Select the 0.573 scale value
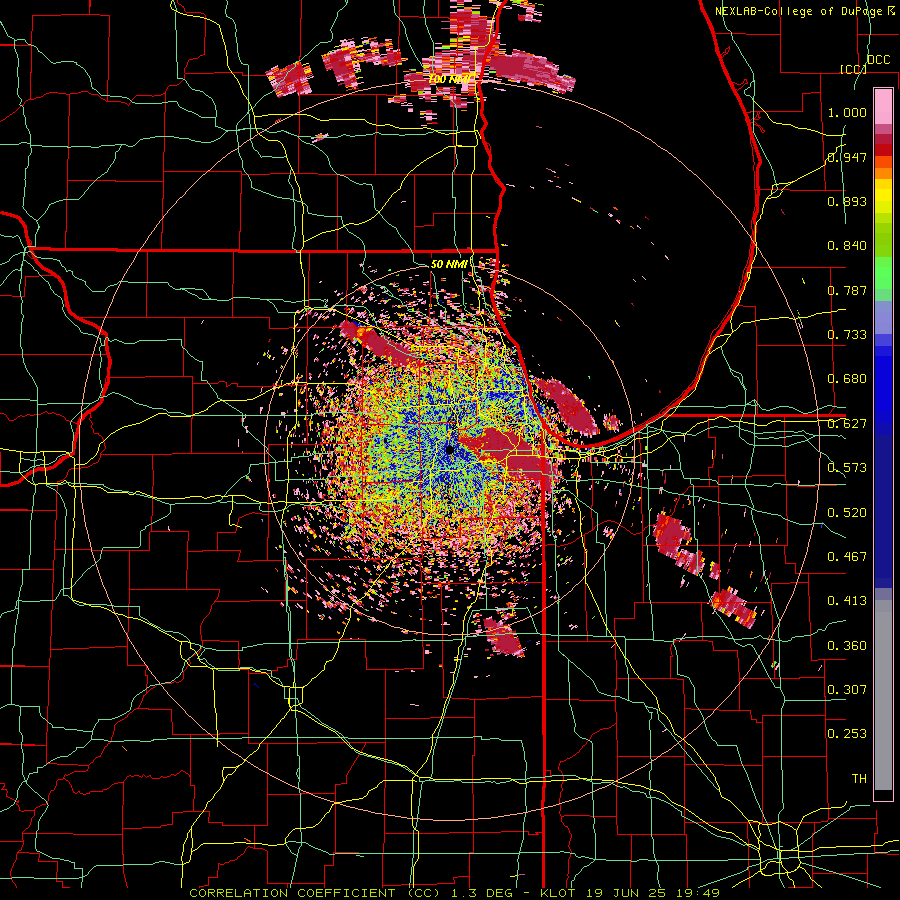The width and height of the screenshot is (900, 900). 847,468
